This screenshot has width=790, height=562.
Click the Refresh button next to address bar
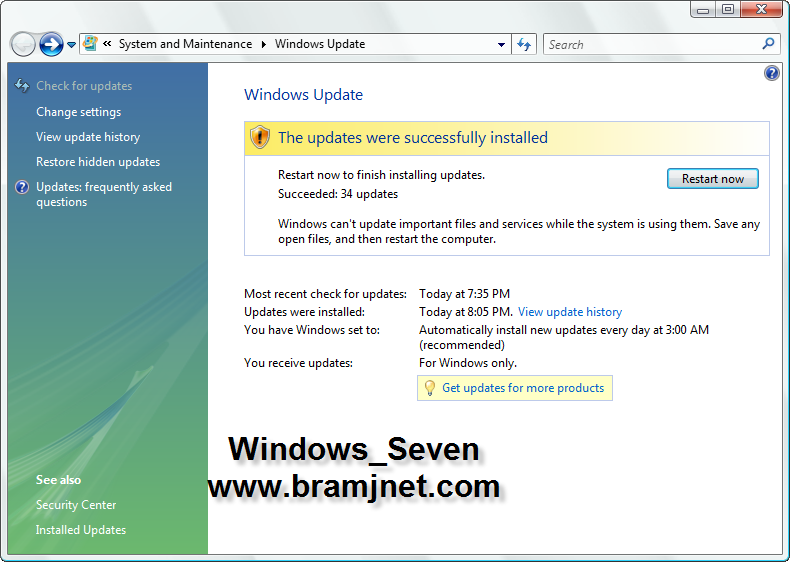(x=524, y=44)
